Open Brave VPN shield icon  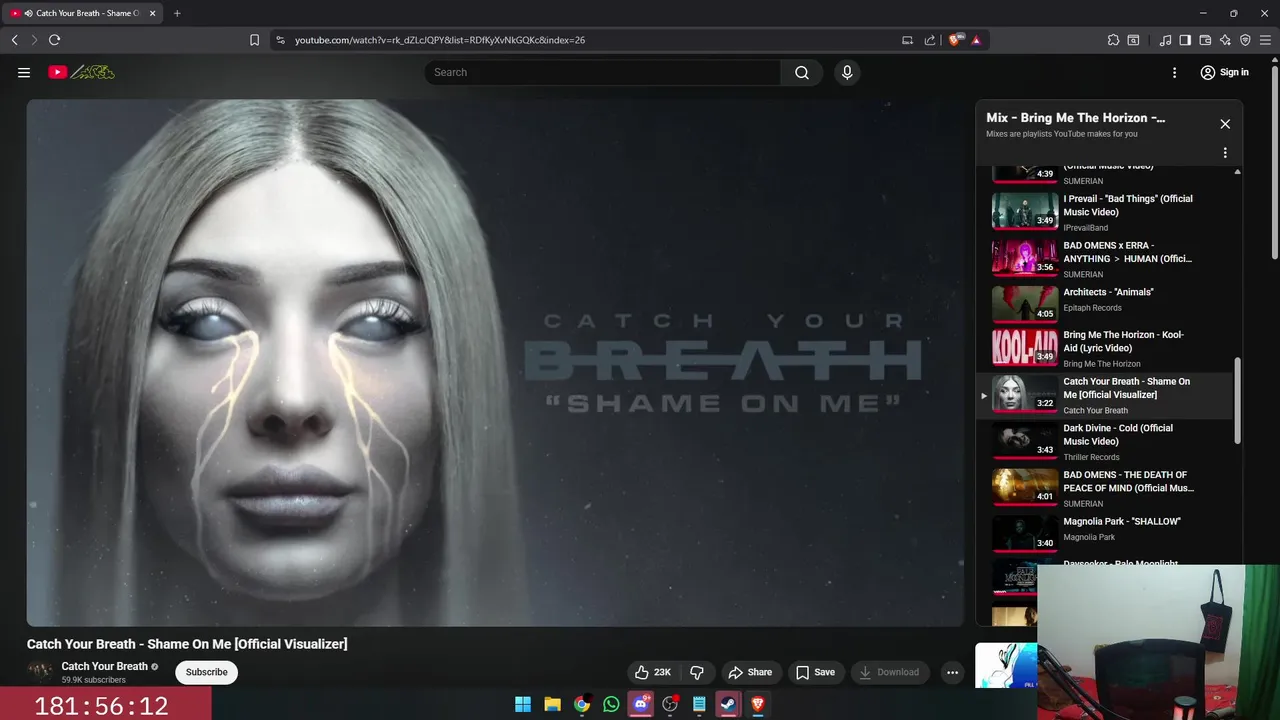(1245, 40)
